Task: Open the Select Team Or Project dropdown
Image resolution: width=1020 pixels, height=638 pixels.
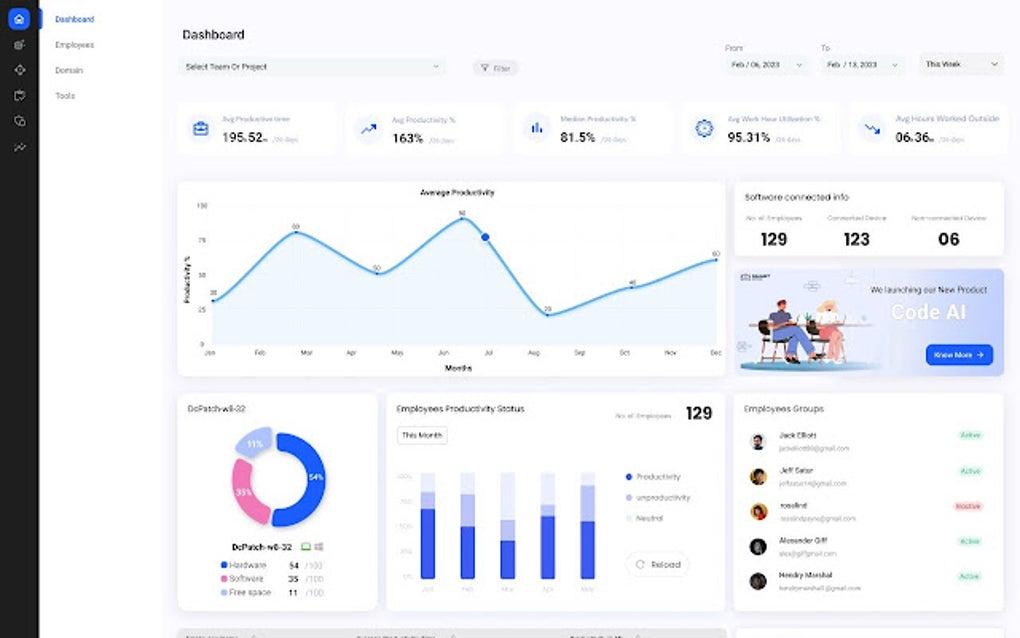Action: (x=312, y=66)
